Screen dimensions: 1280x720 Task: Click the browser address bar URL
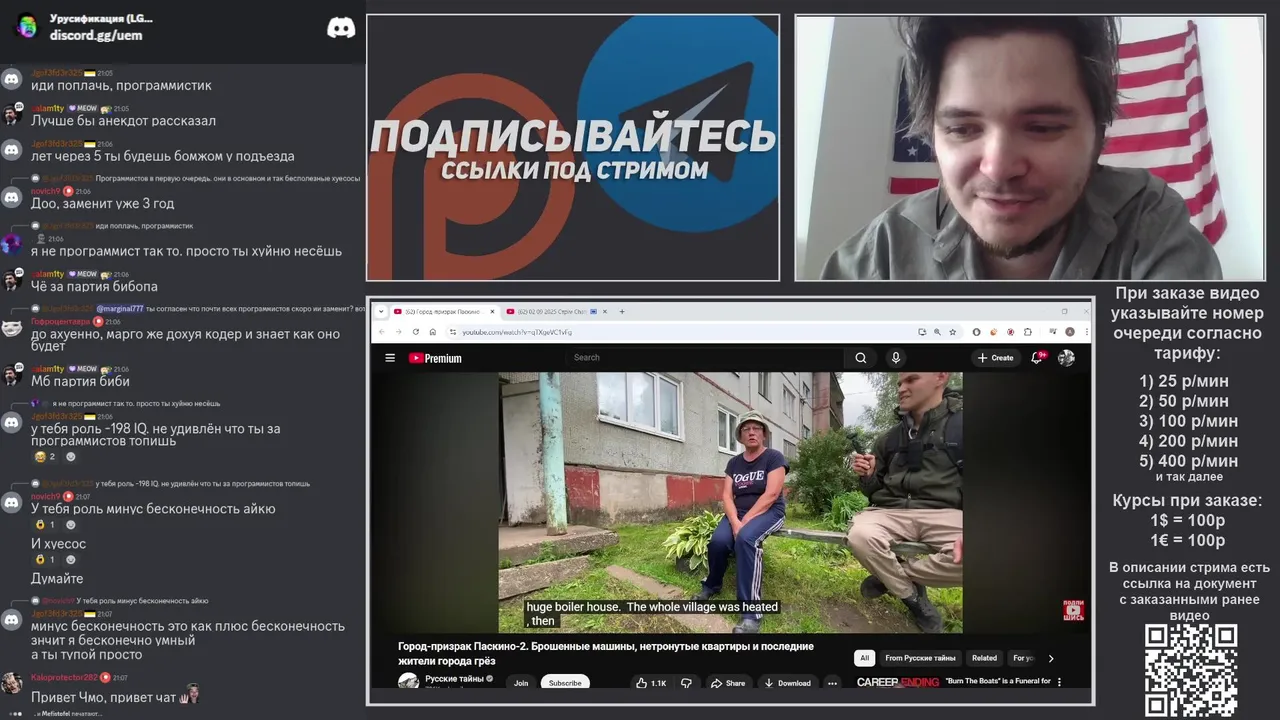516,332
